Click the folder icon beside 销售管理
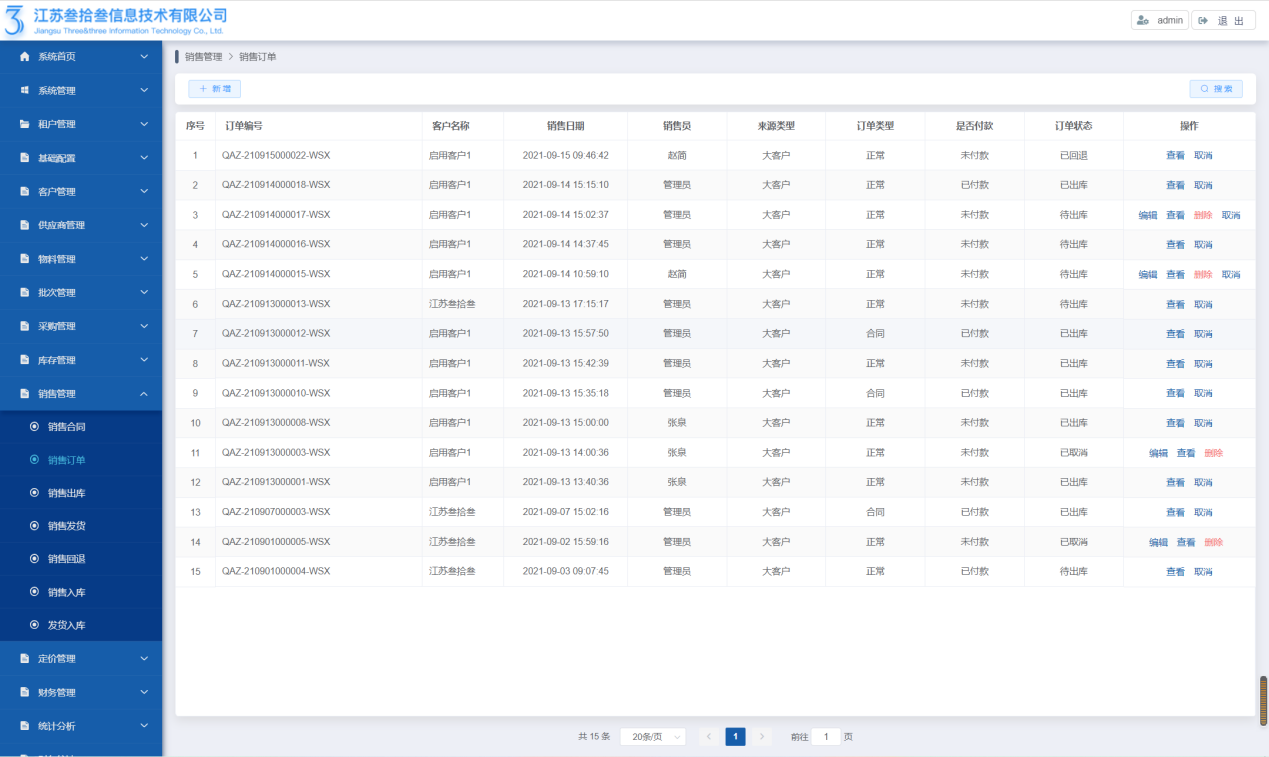The width and height of the screenshot is (1269, 757). click(x=25, y=394)
